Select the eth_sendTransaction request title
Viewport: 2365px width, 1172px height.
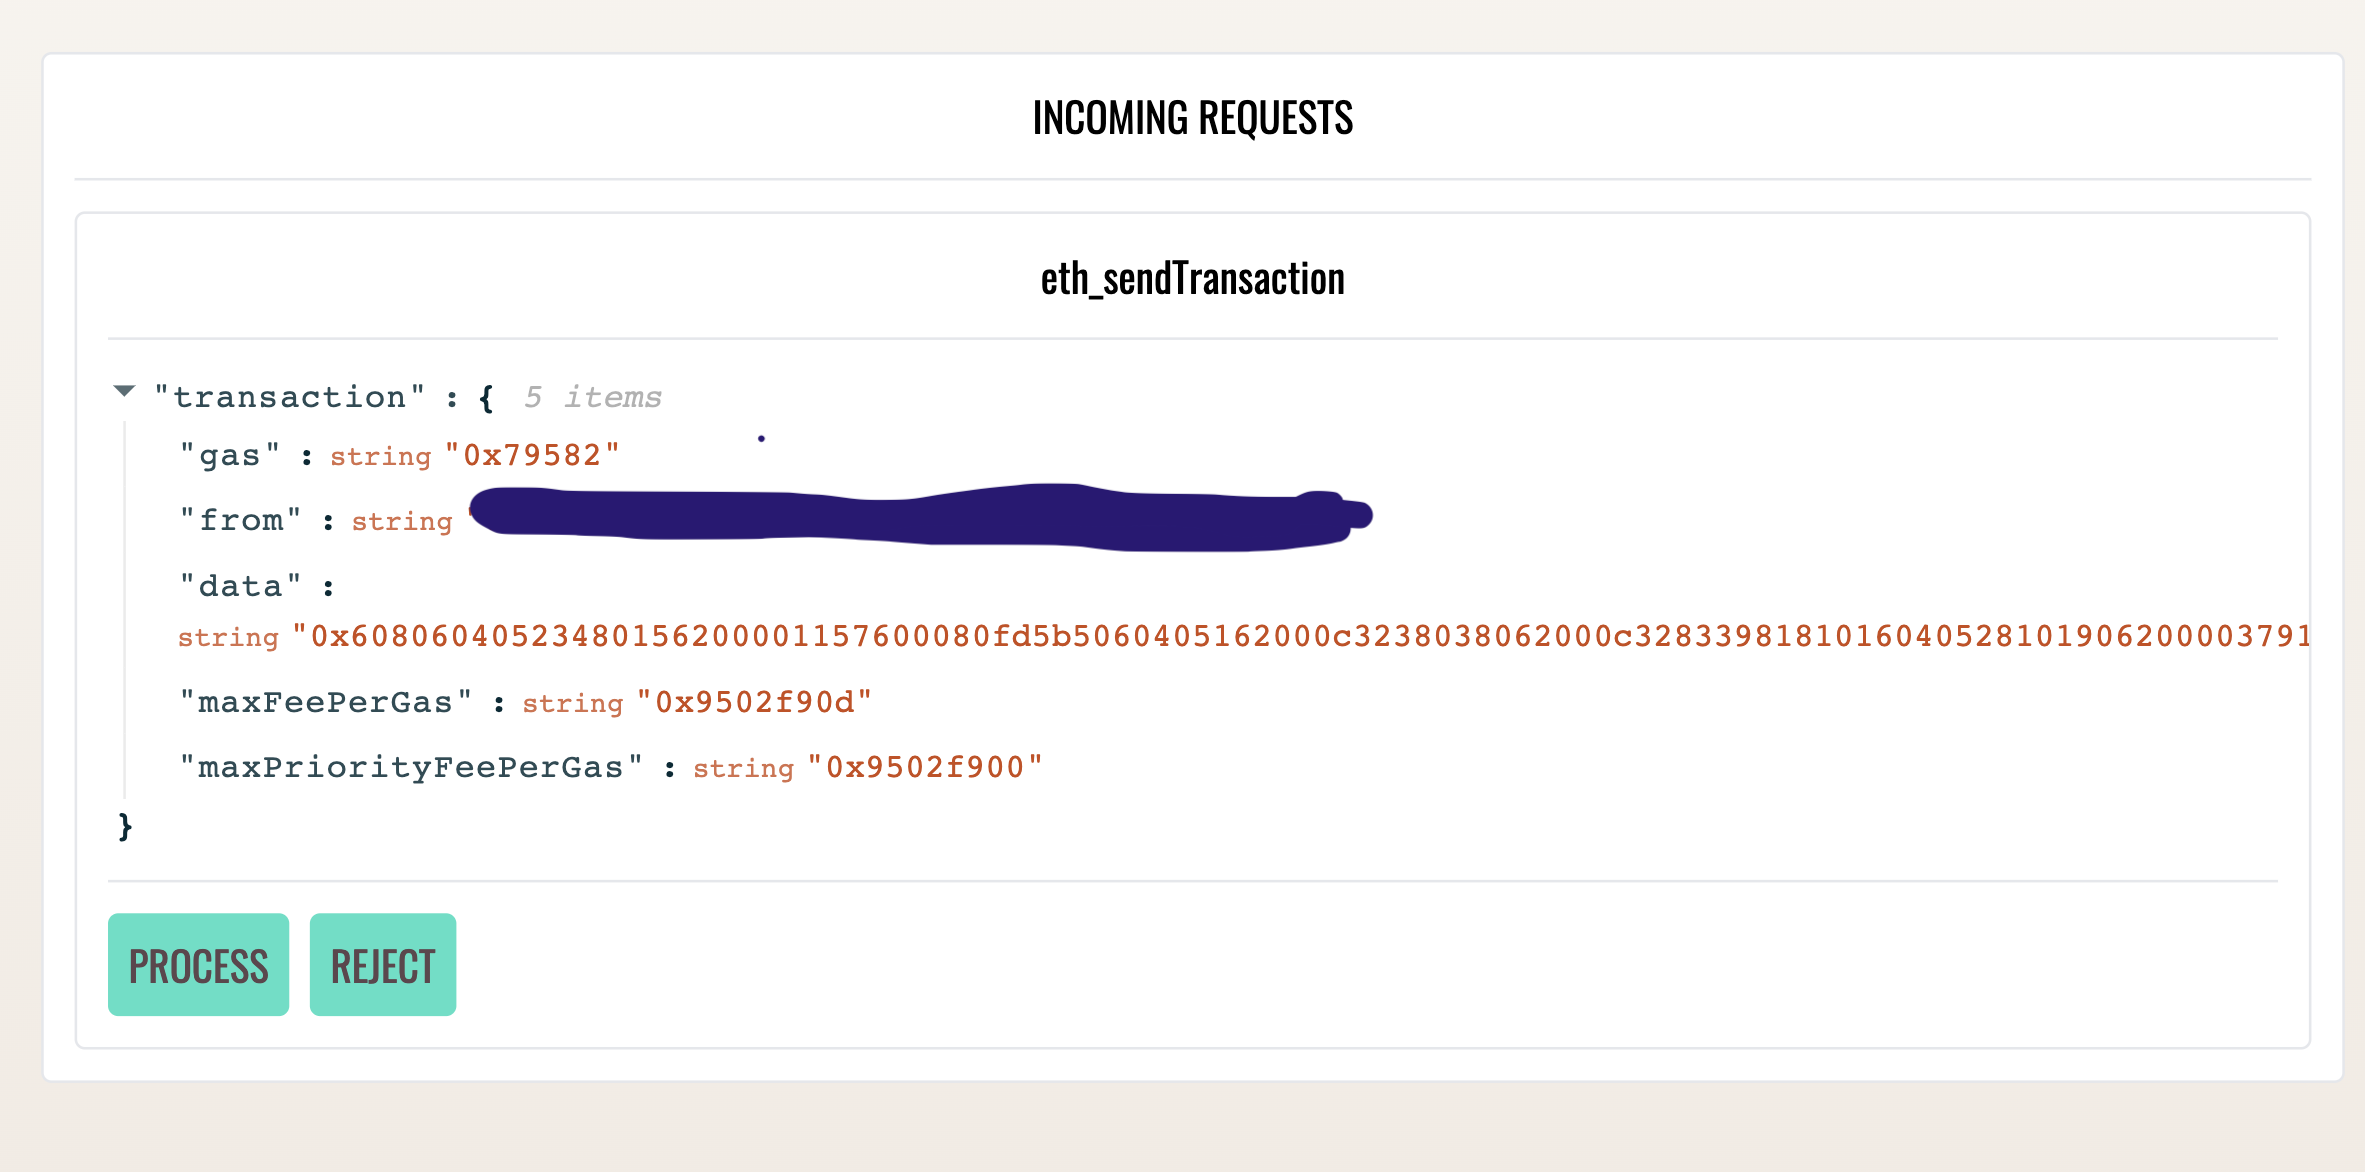click(1190, 280)
